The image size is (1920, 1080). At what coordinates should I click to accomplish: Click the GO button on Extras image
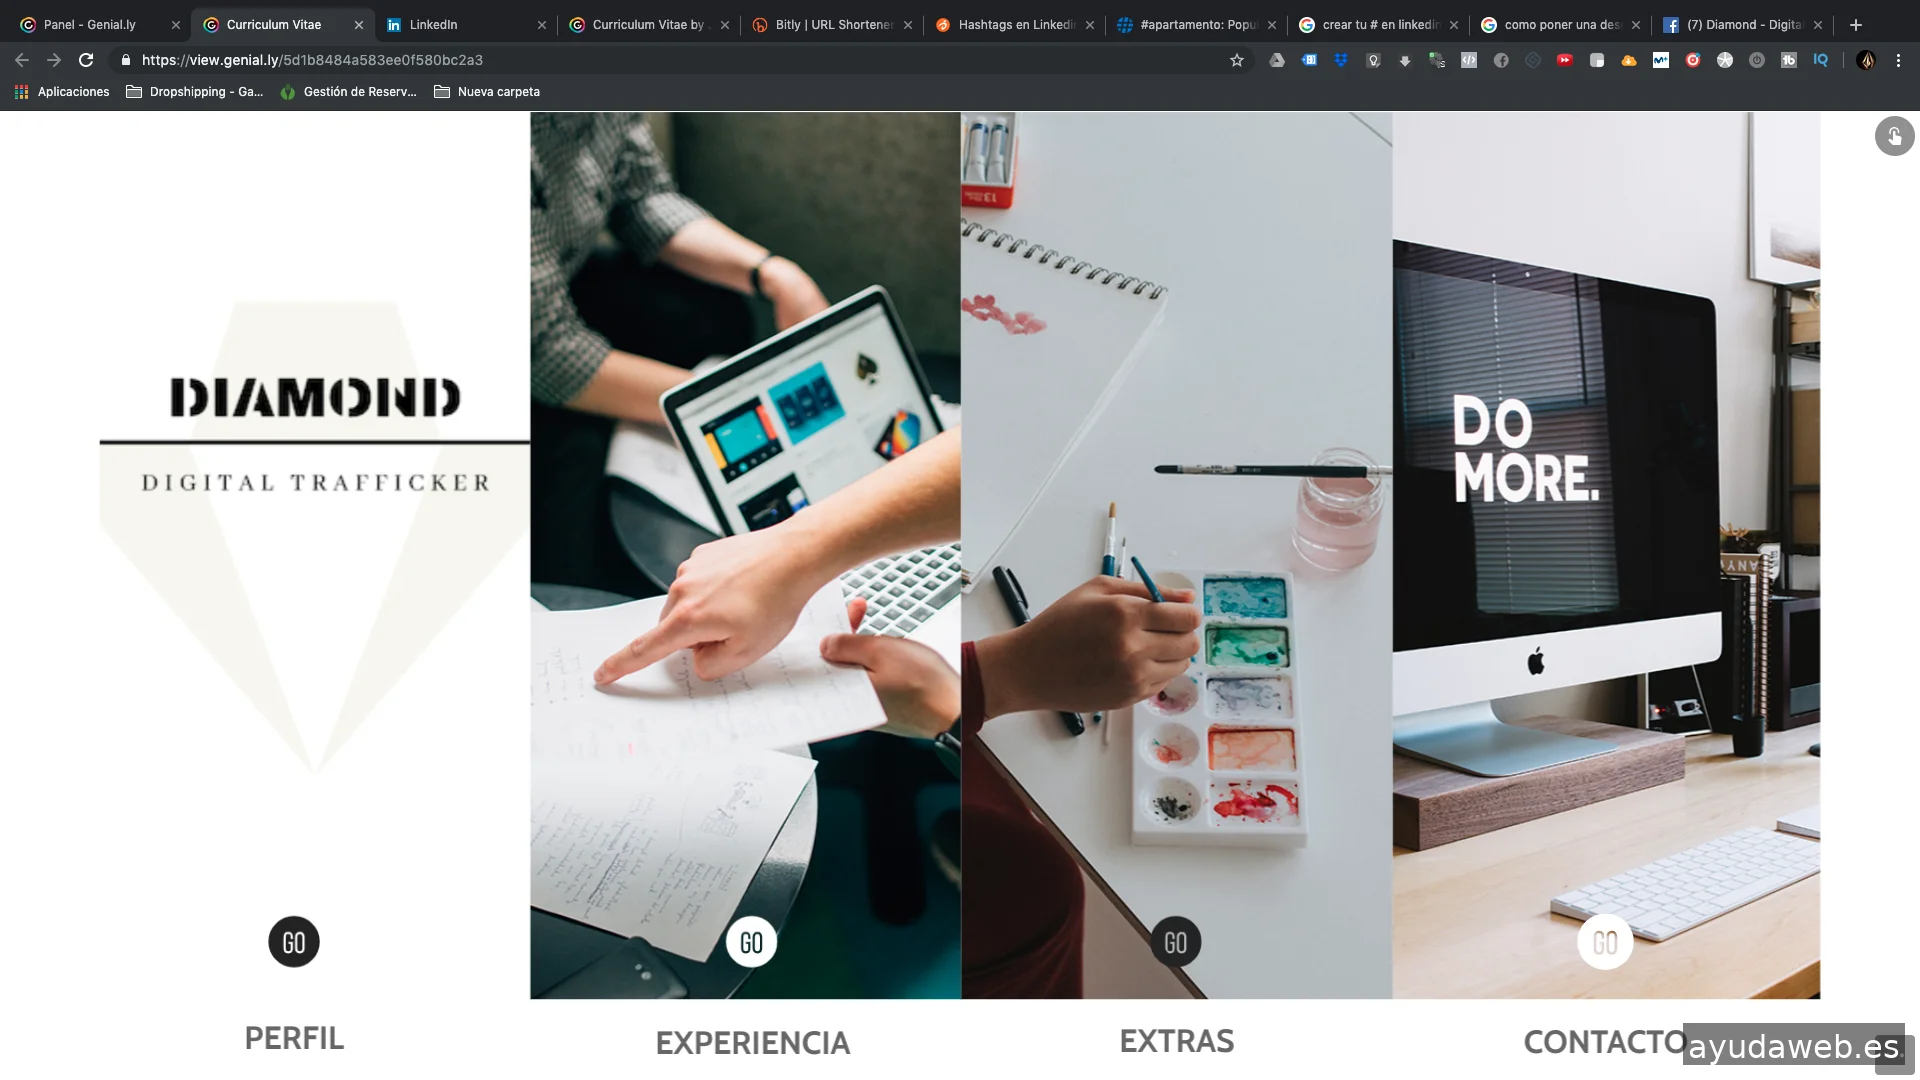coord(1176,942)
